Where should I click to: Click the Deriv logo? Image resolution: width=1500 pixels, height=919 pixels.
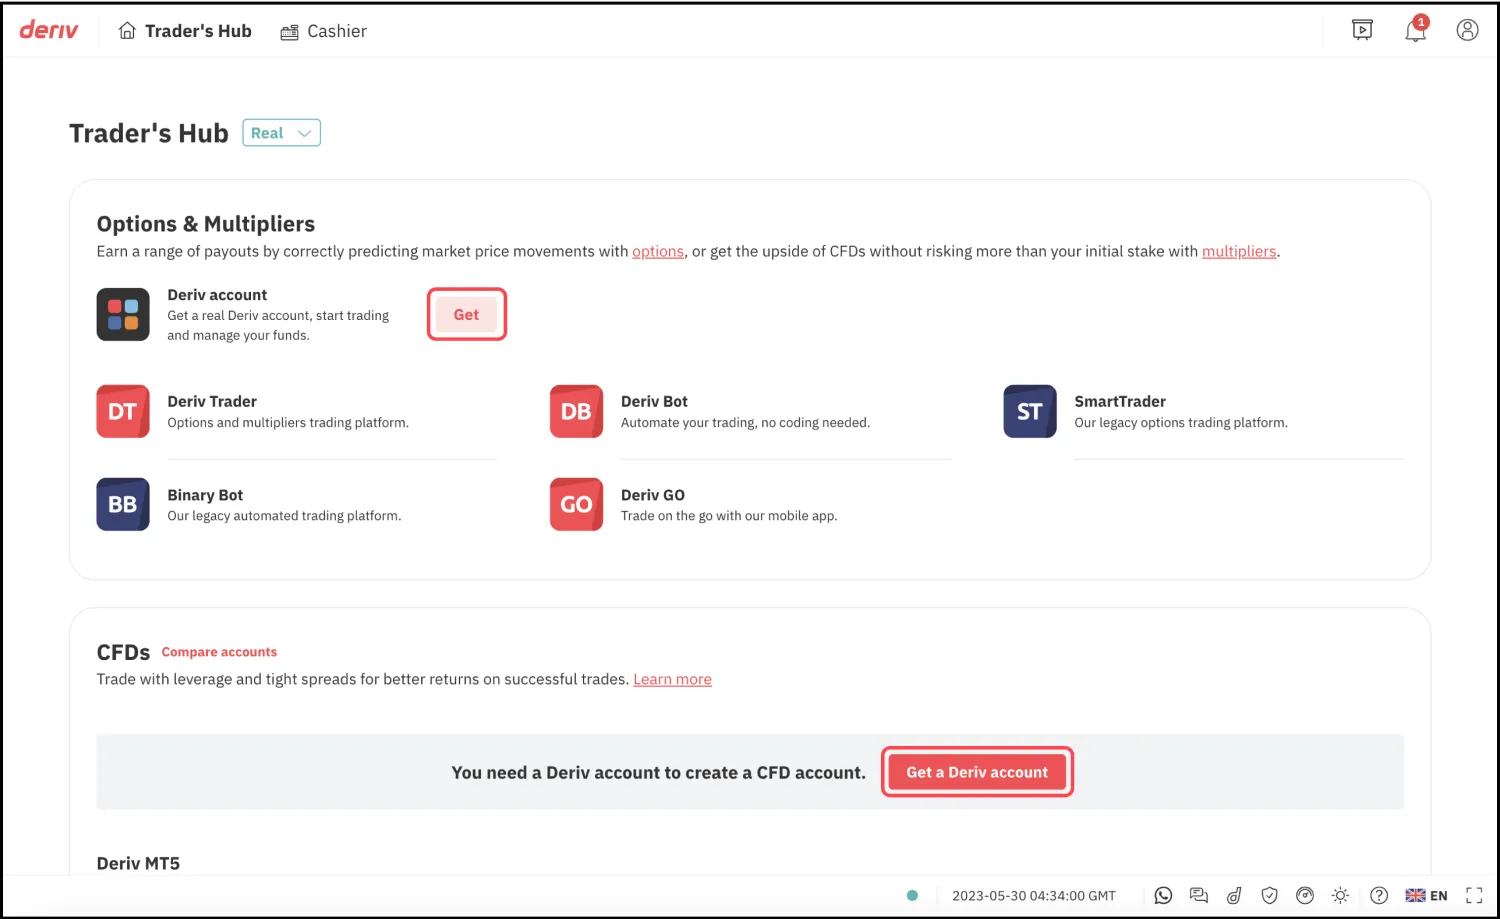tap(49, 30)
